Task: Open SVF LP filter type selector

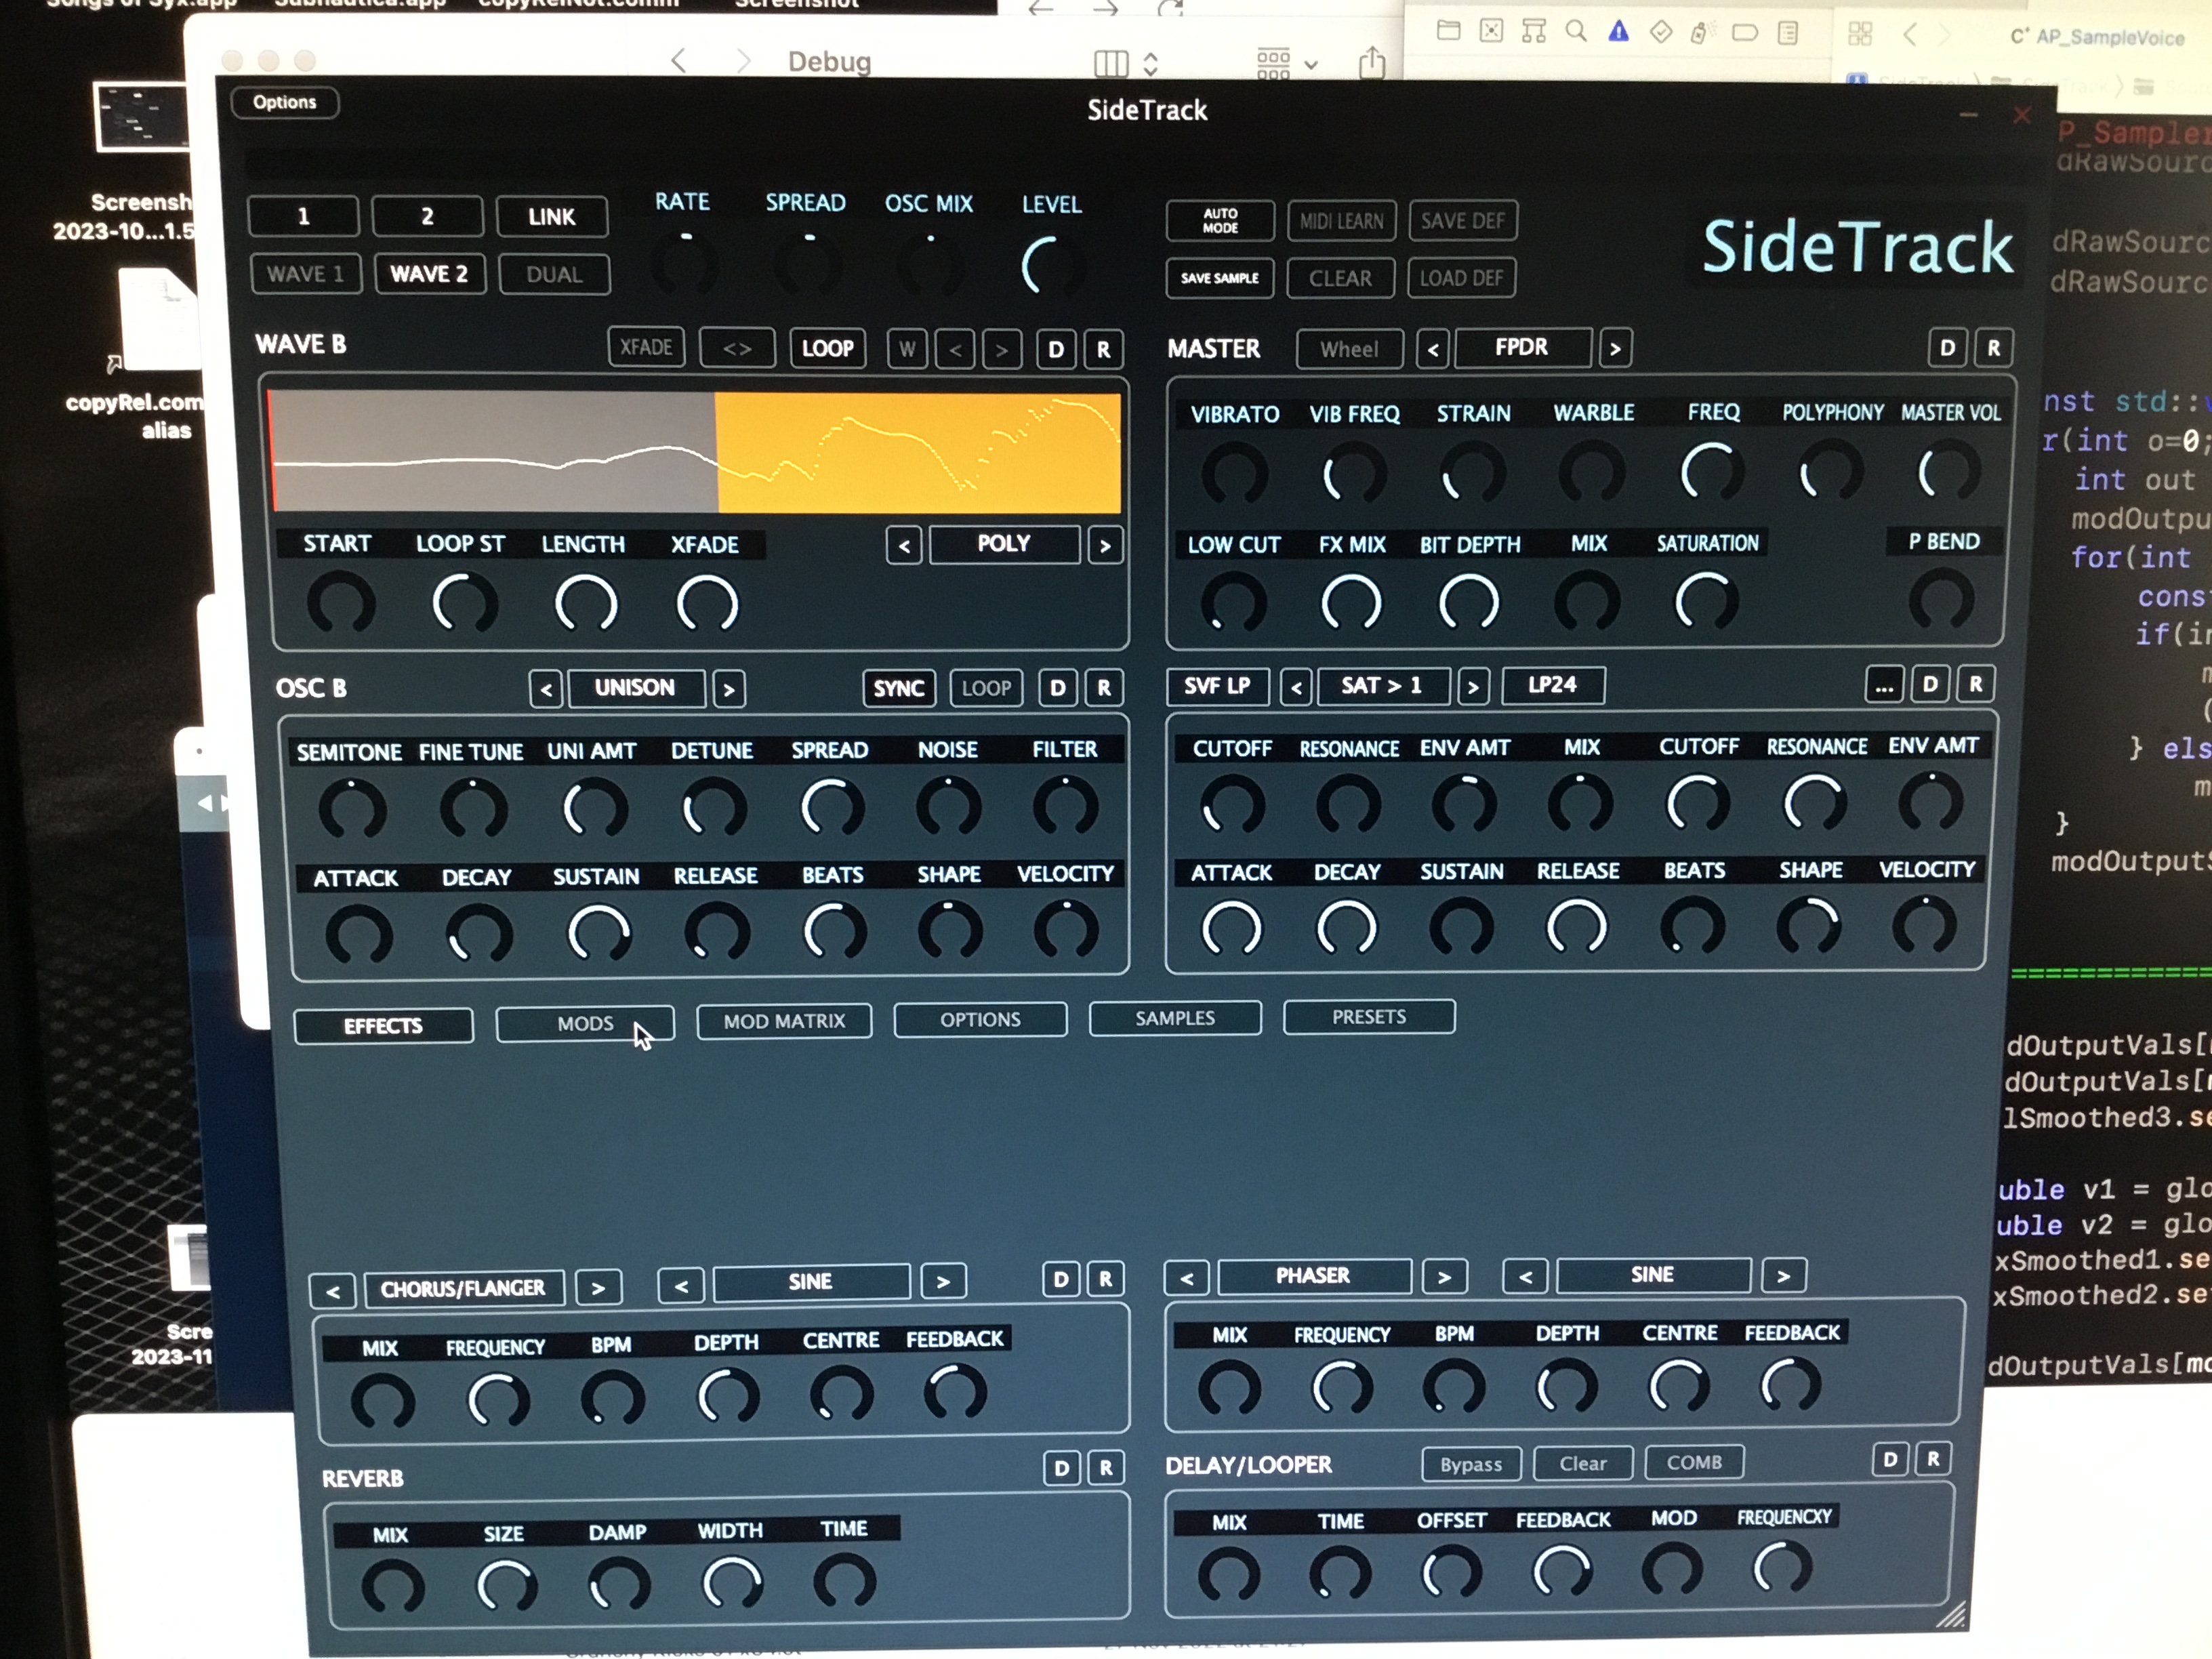Action: (x=1218, y=686)
